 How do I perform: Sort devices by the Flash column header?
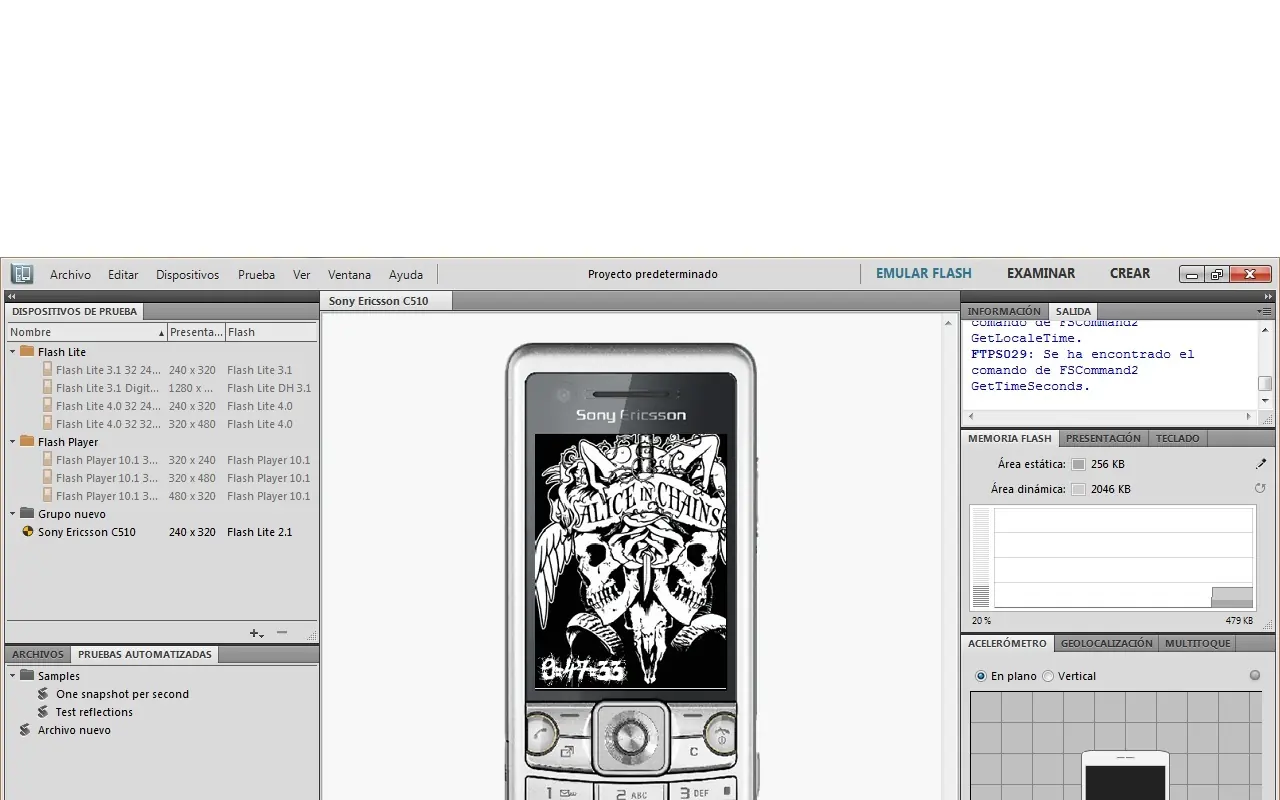tap(271, 332)
